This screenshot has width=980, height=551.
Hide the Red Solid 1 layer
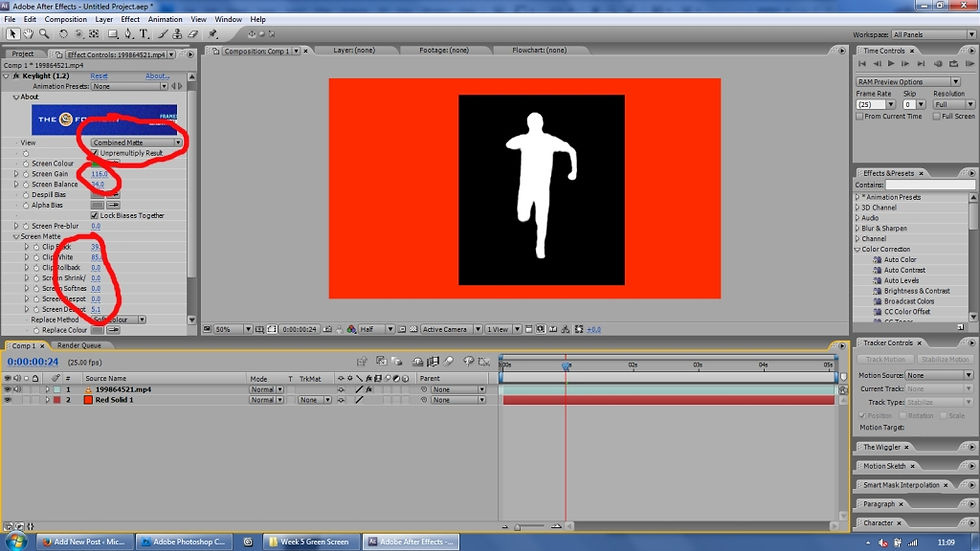click(x=8, y=400)
